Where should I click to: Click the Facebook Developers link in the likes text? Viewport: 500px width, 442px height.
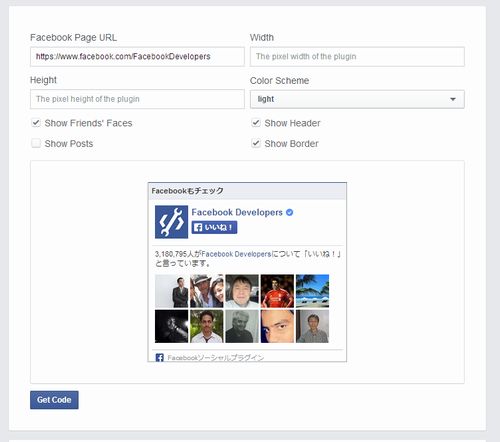(236, 254)
